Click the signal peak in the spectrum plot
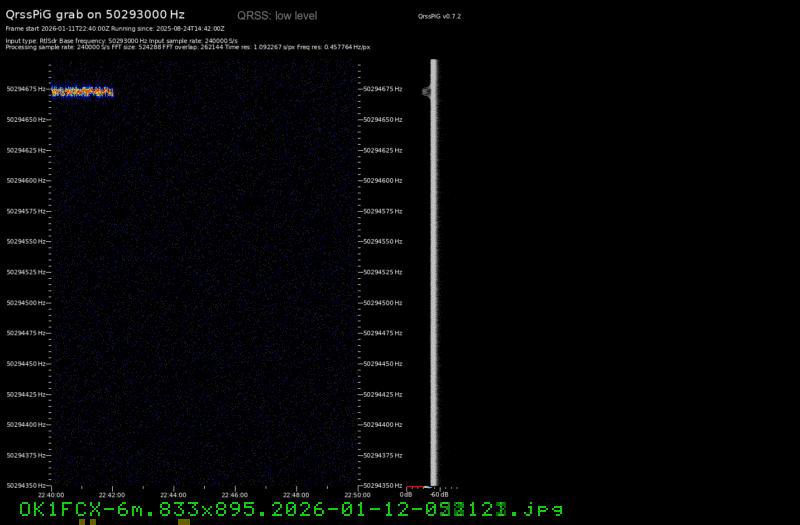This screenshot has width=800, height=525. [x=427, y=91]
